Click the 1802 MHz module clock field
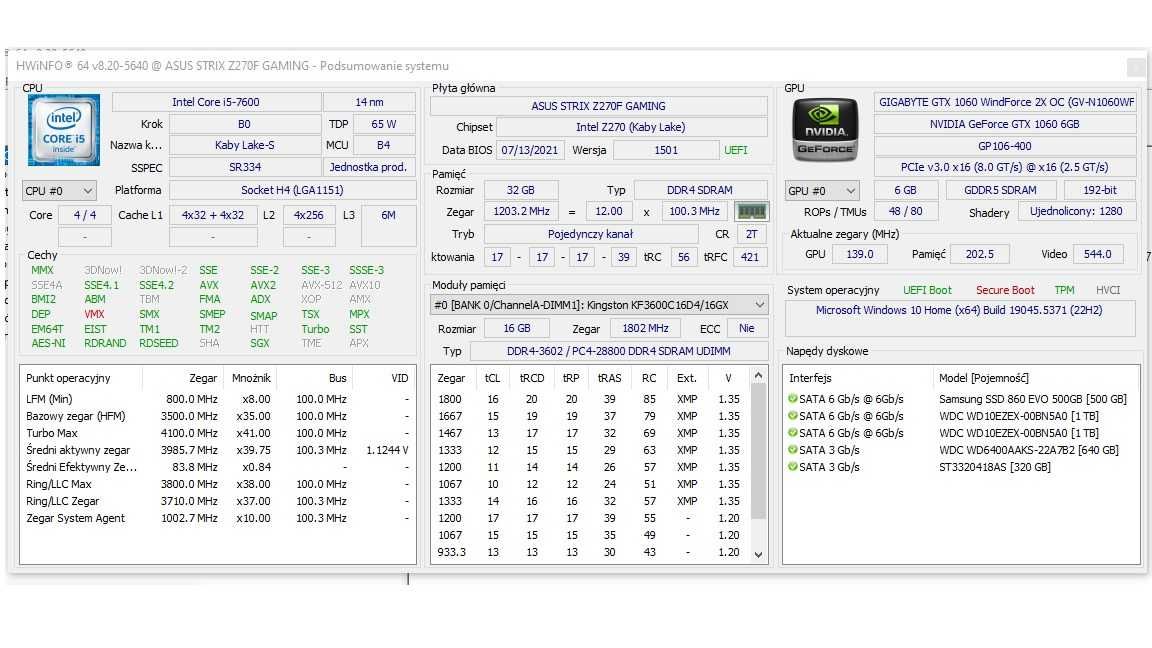This screenshot has width=1152, height=648. point(646,328)
